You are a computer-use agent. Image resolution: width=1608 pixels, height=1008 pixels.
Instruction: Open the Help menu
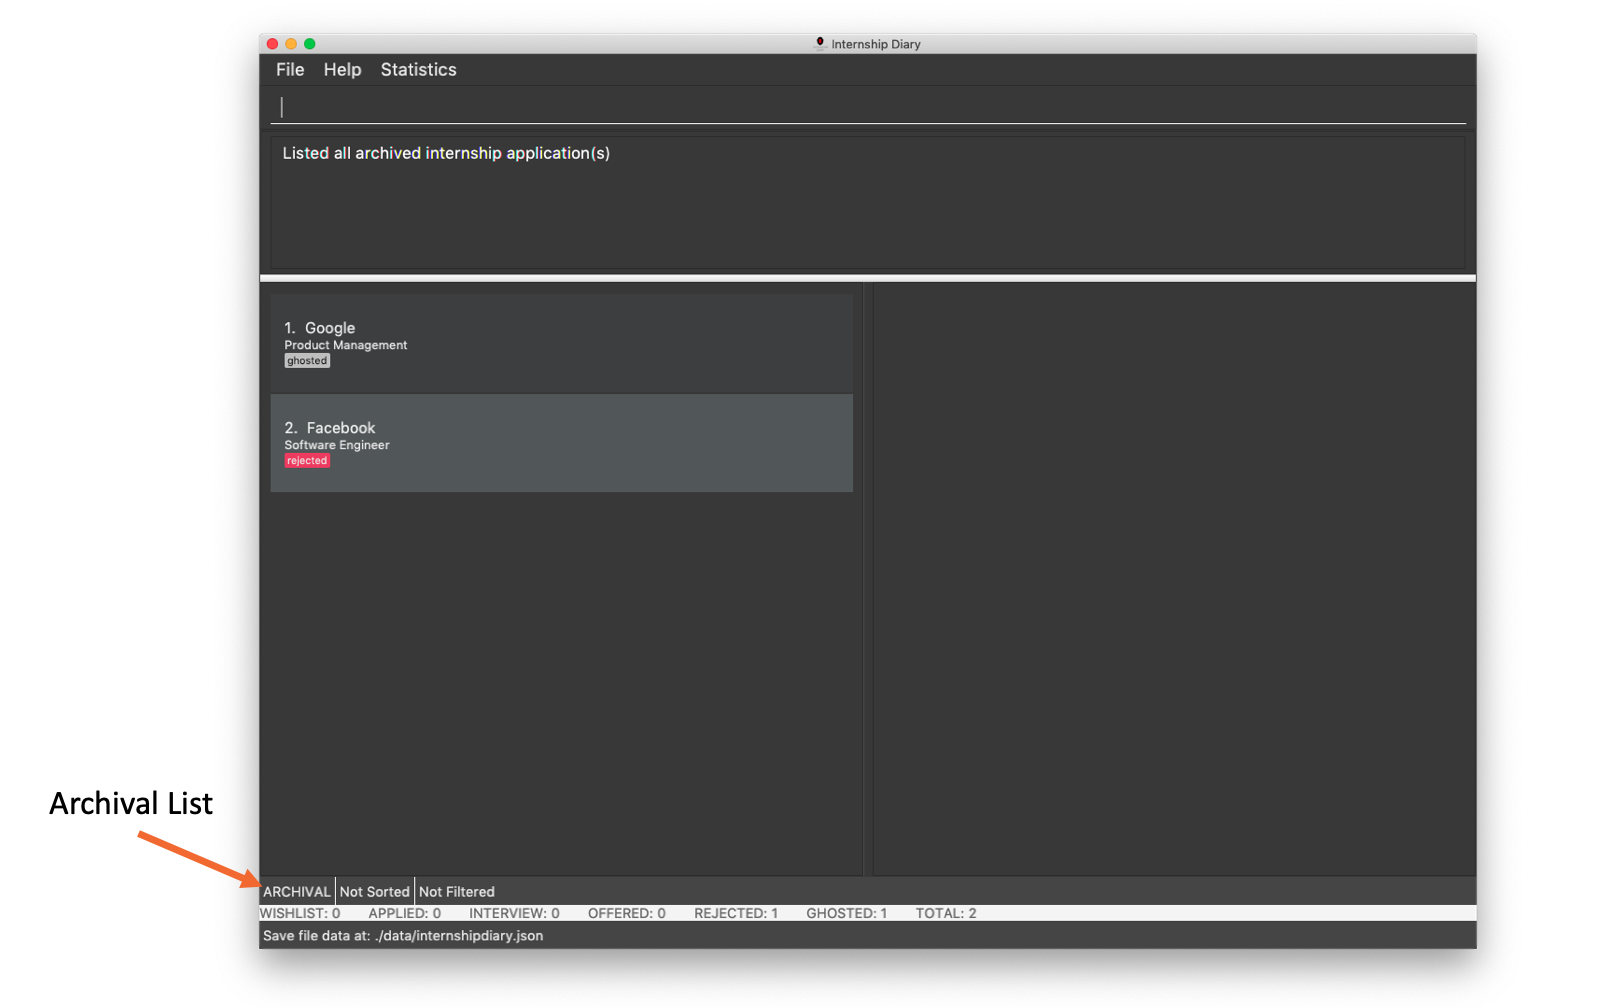(342, 70)
